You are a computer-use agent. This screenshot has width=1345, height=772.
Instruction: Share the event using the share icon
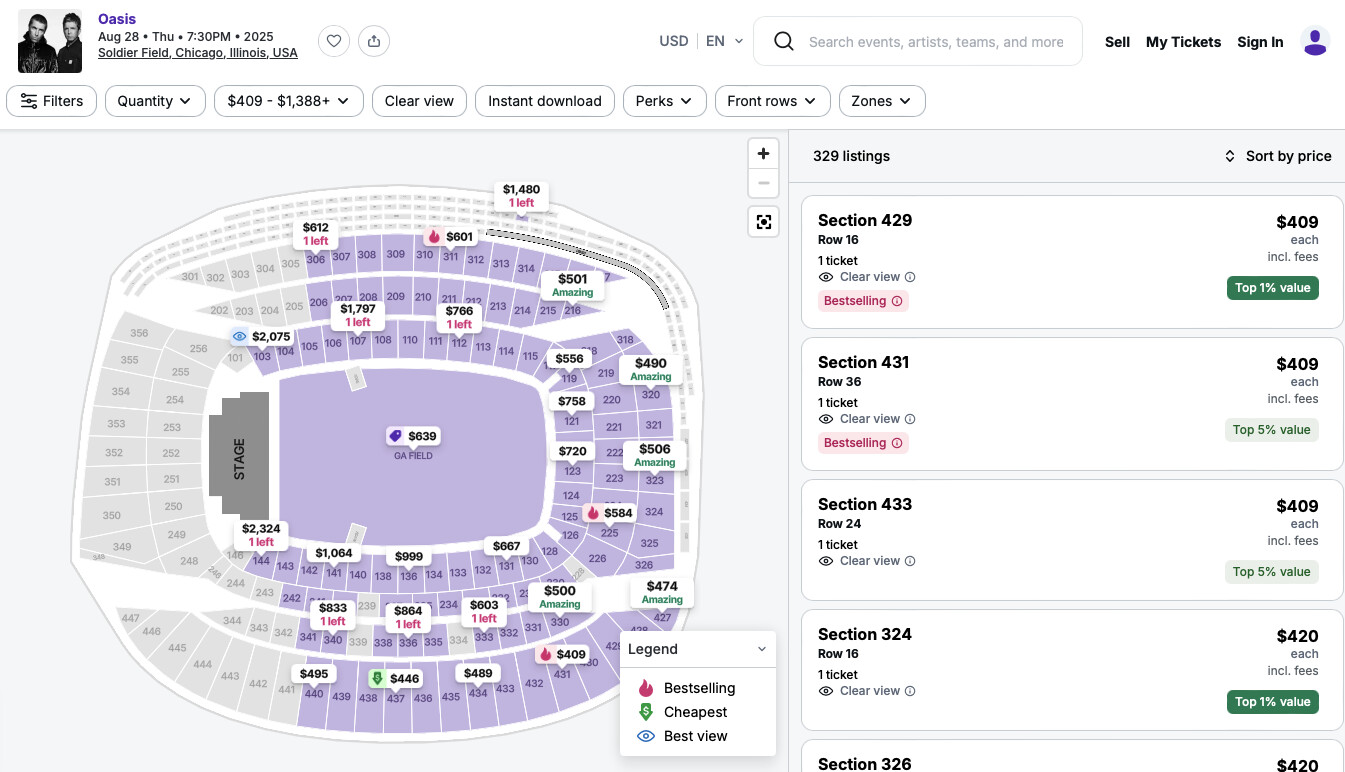[374, 41]
